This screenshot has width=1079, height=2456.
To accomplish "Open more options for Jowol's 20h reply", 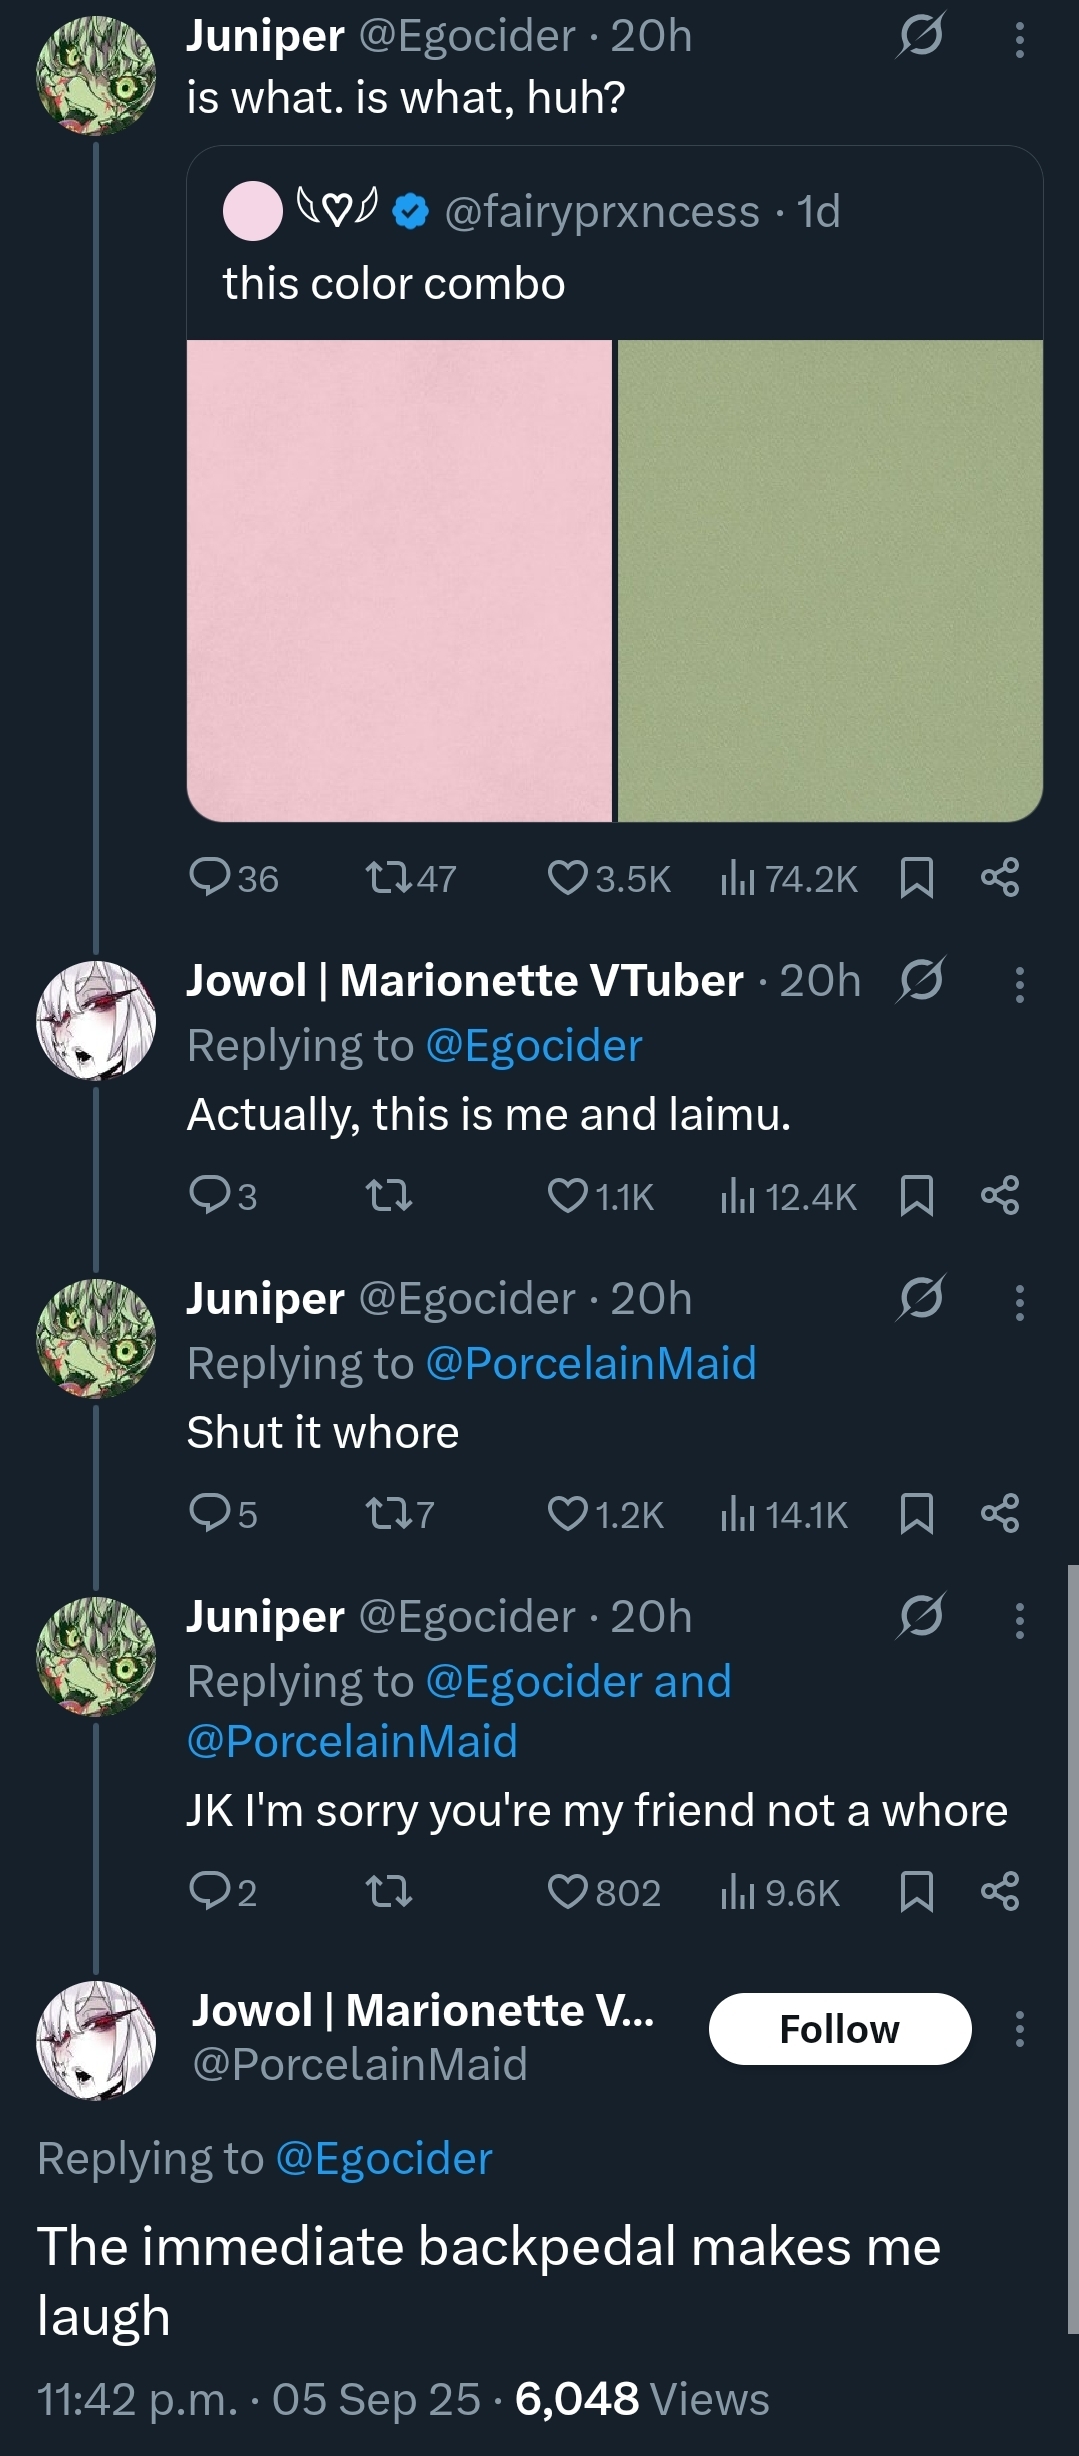I will pyautogui.click(x=1019, y=984).
